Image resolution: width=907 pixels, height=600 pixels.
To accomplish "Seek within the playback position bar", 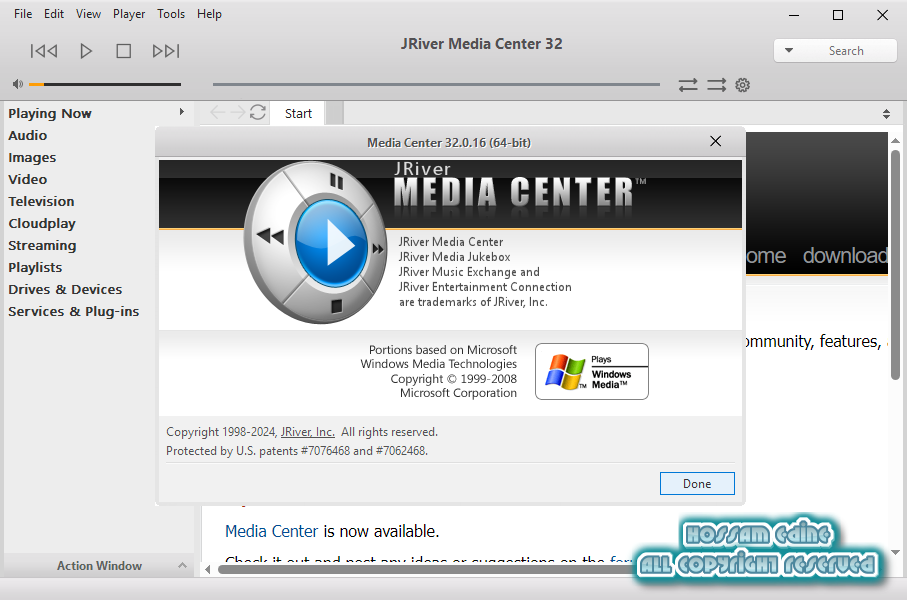I will pyautogui.click(x=436, y=84).
